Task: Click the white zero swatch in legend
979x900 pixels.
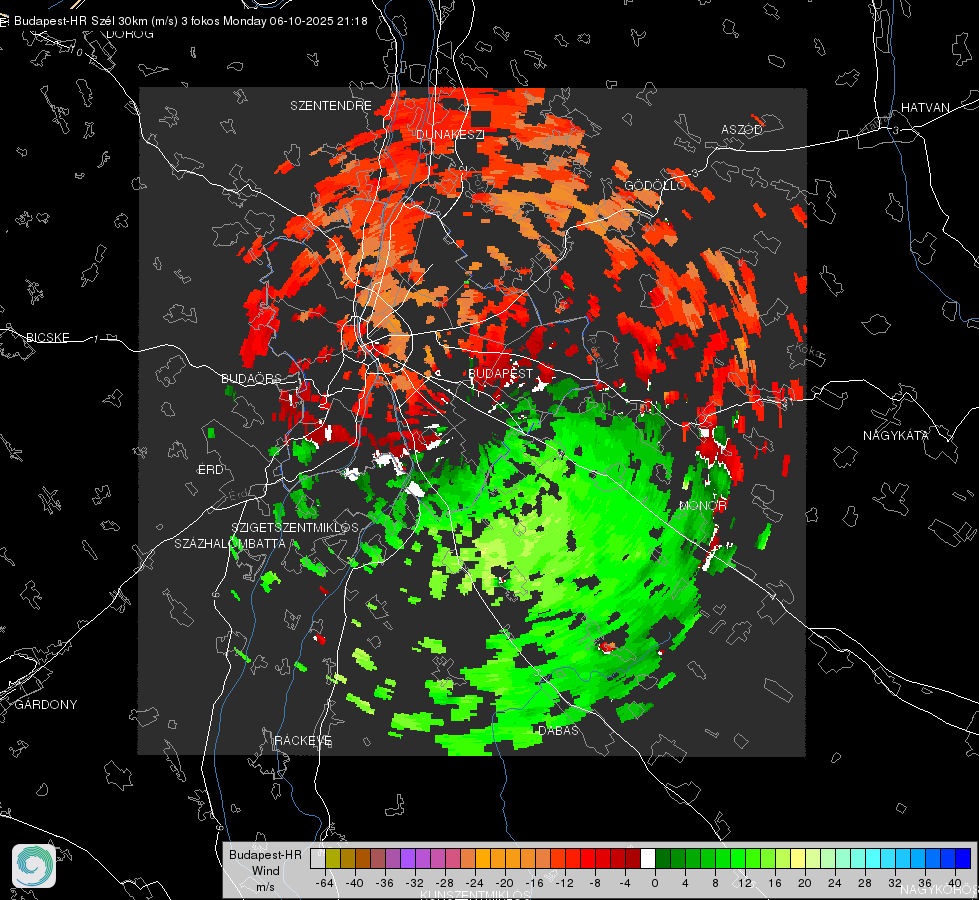Action: (648, 858)
